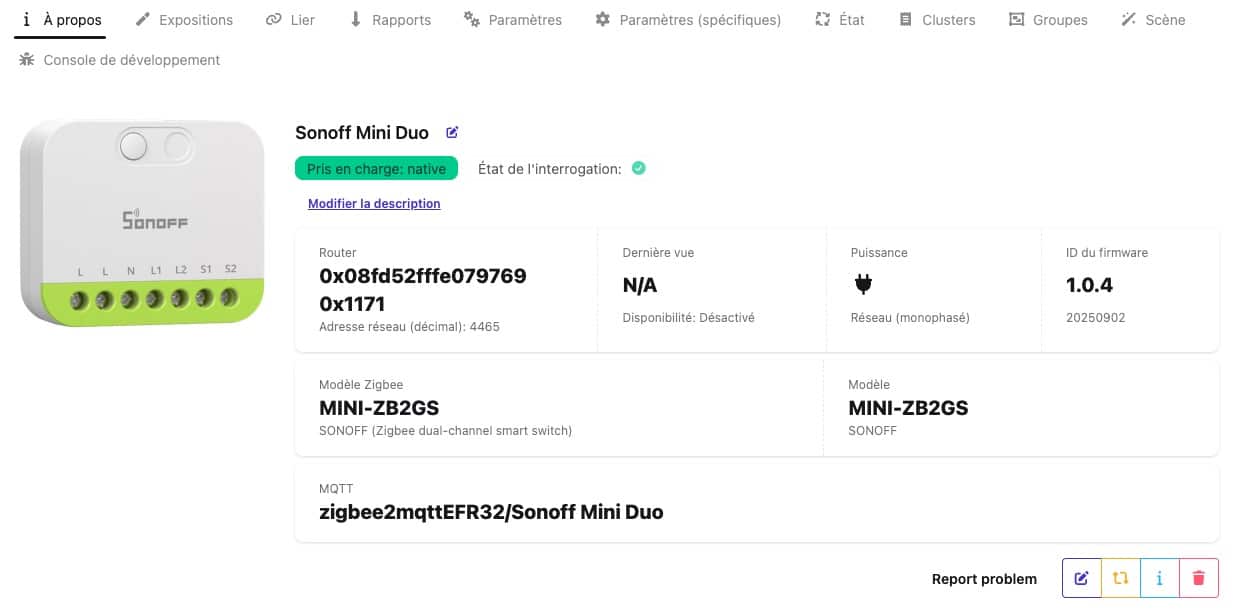Click the red trash delete device button
The image size is (1238, 612).
pyautogui.click(x=1199, y=578)
